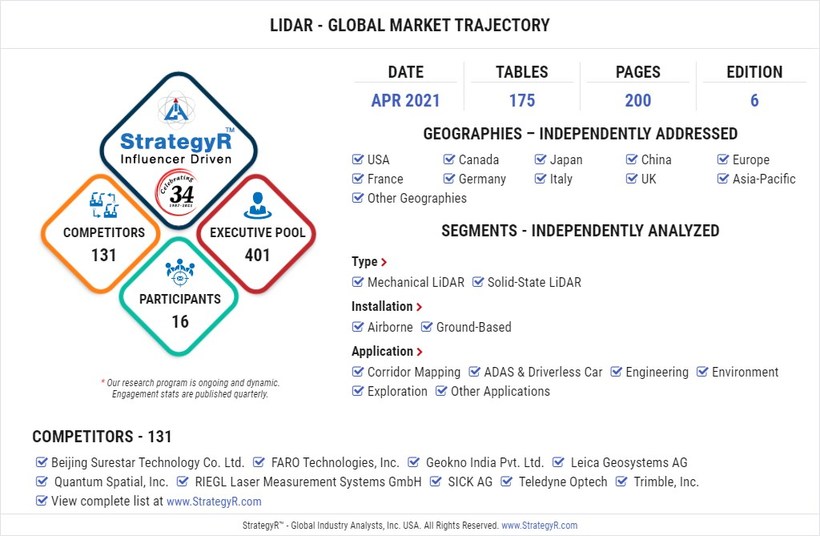Image resolution: width=820 pixels, height=536 pixels.
Task: Toggle the France geography checkbox
Action: 358,178
